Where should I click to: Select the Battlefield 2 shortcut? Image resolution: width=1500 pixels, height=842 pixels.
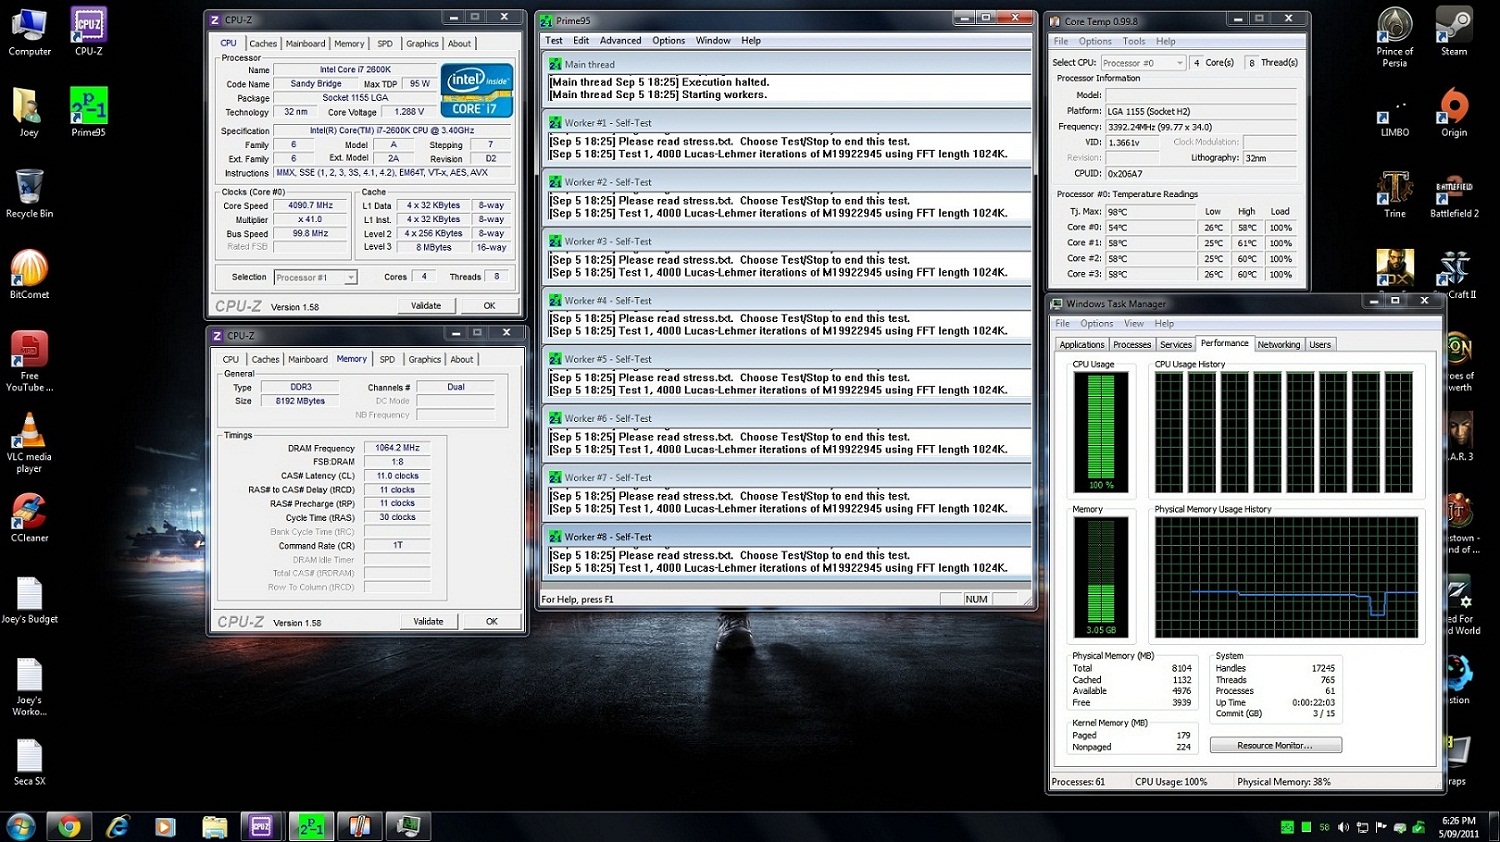(x=1454, y=193)
